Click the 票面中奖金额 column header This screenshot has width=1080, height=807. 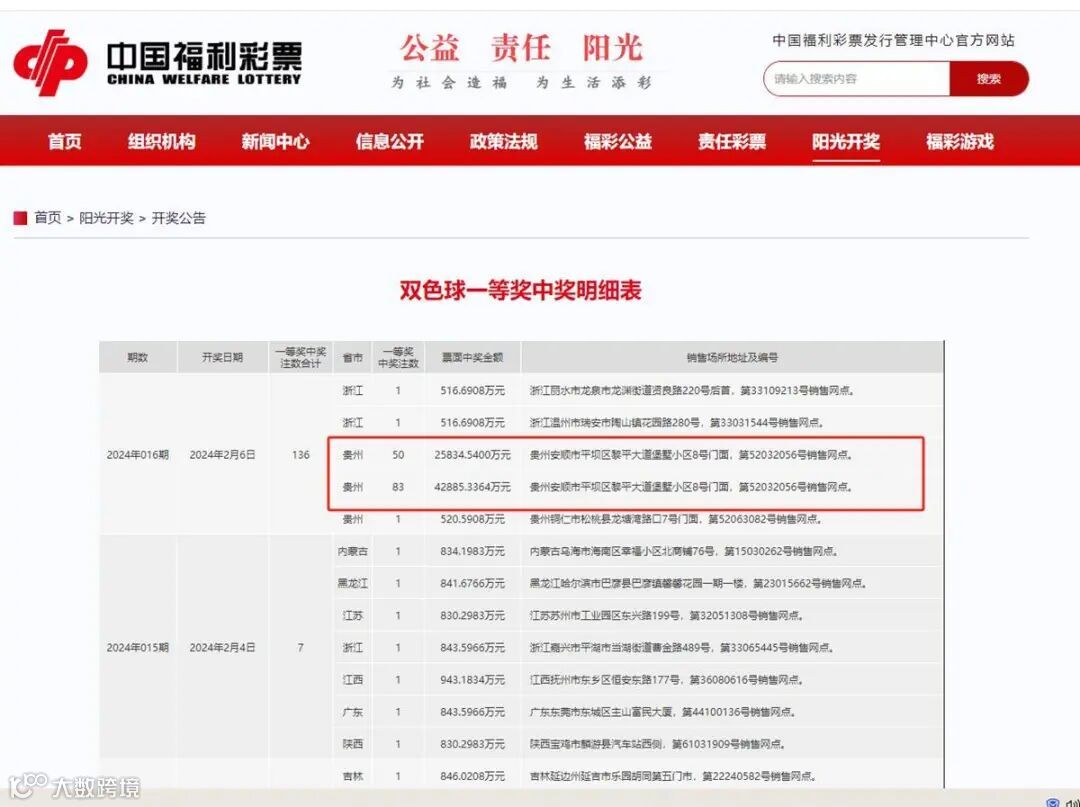472,357
